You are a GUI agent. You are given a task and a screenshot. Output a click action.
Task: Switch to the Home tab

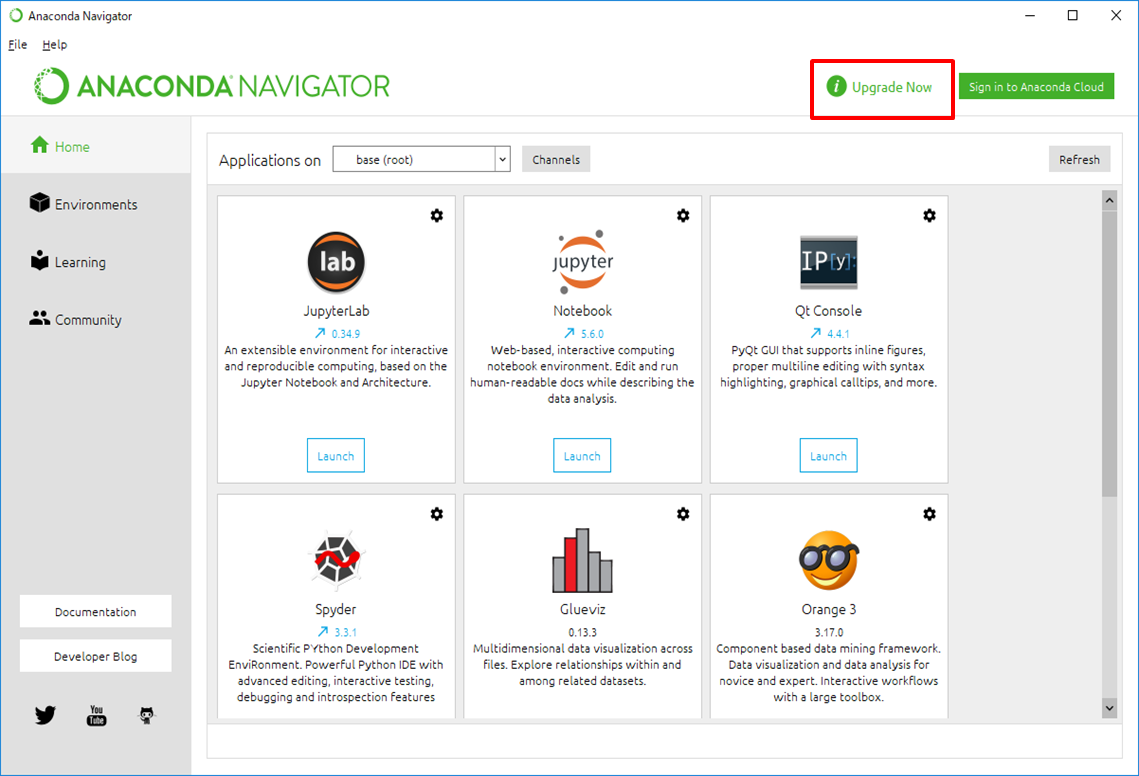96,146
